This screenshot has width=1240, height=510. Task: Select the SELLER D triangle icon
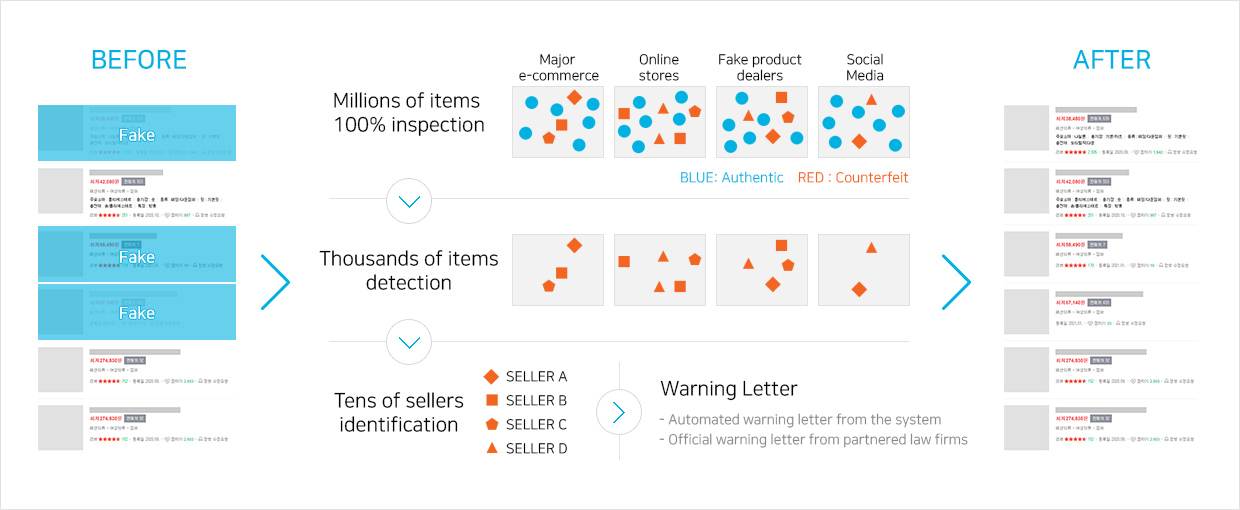pos(491,448)
